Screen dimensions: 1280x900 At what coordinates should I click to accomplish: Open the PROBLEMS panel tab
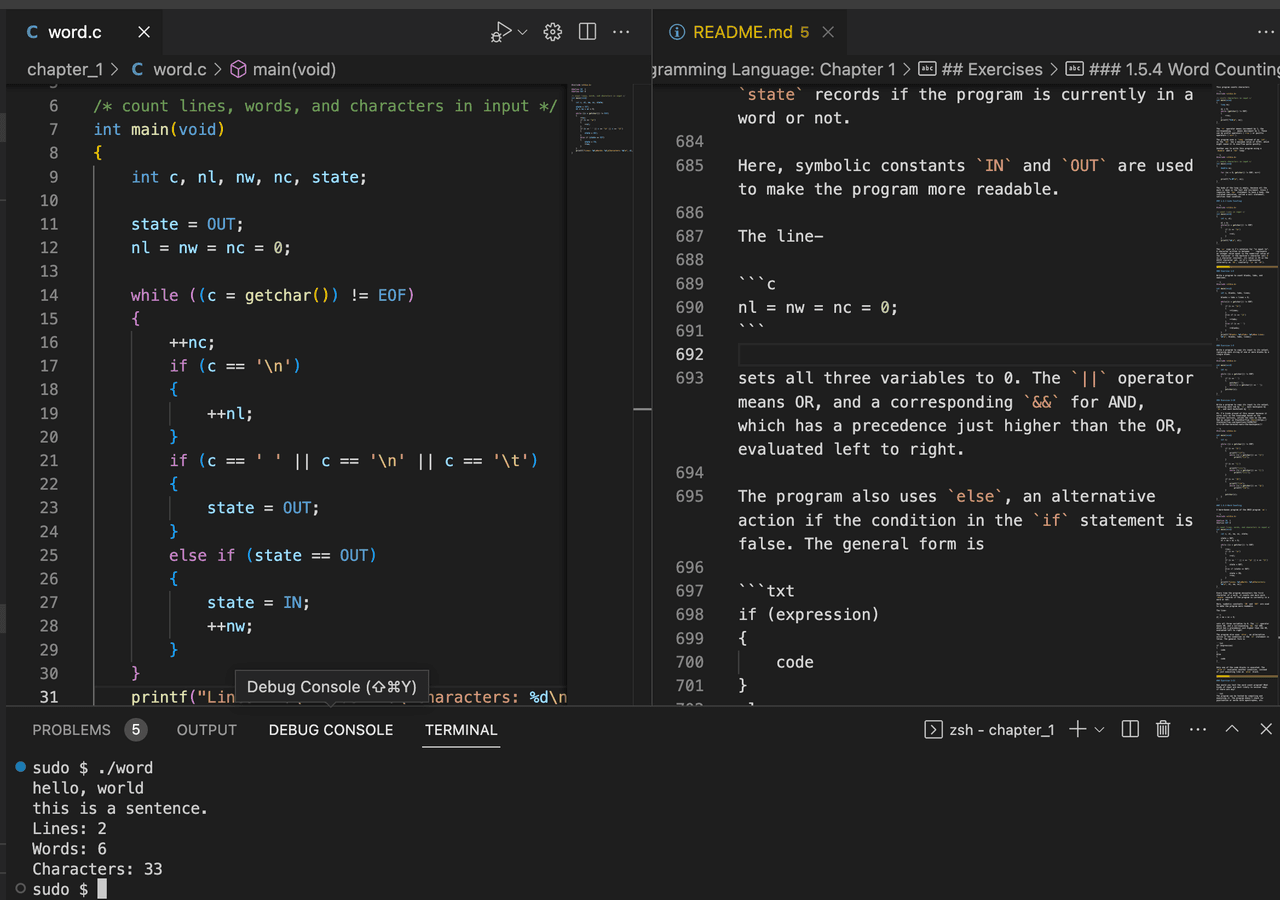coord(71,730)
